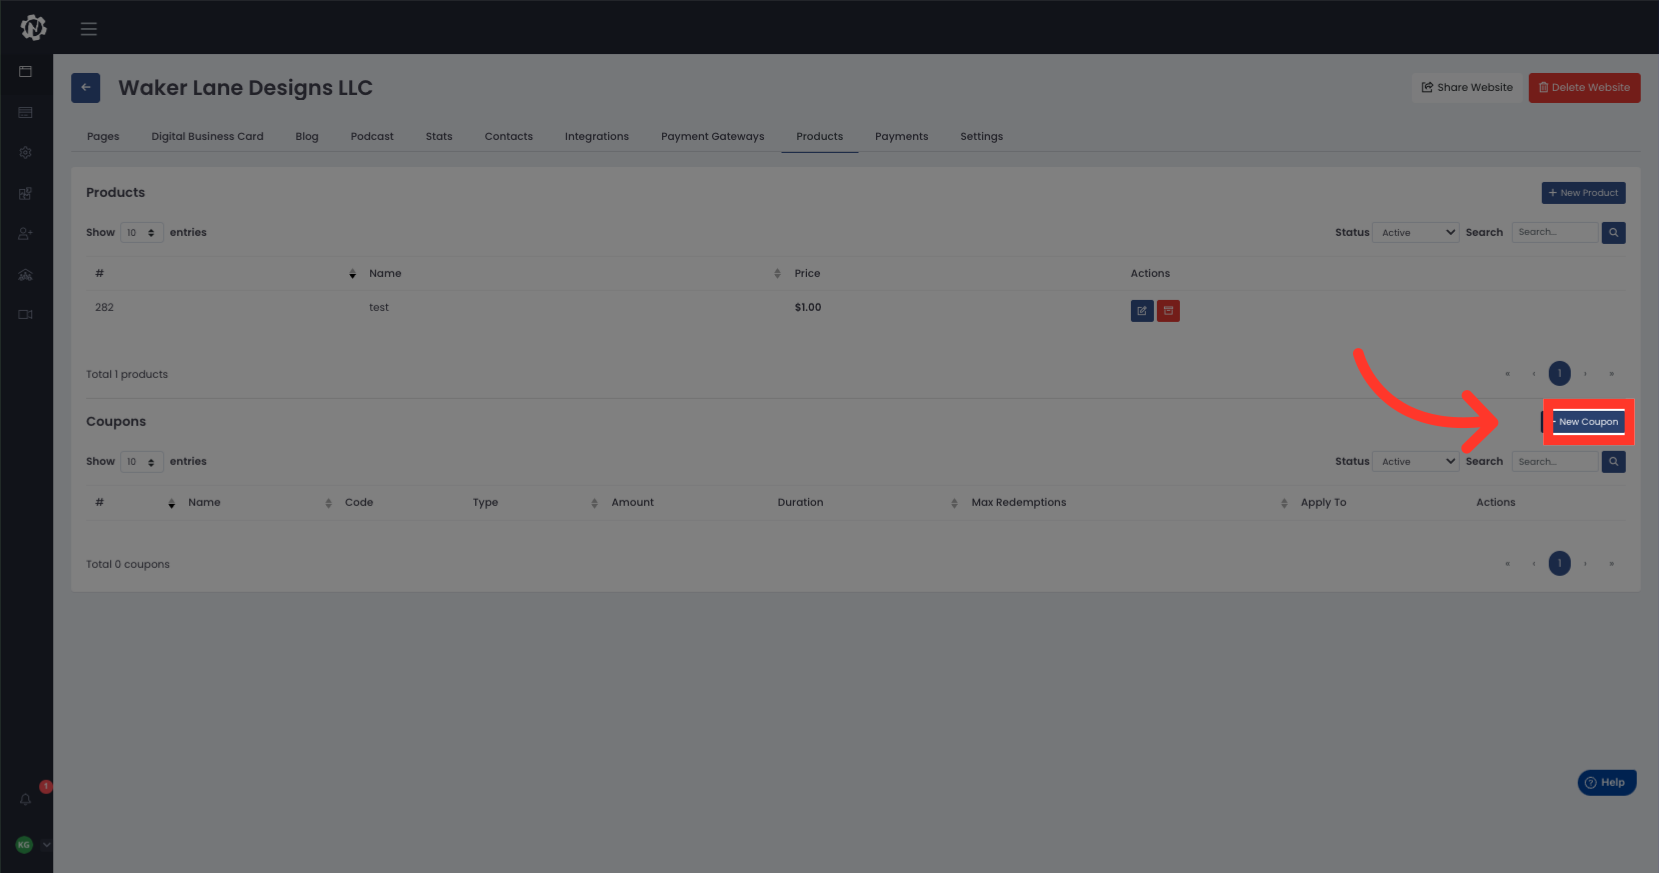Open the sidebar gear settings icon
The height and width of the screenshot is (873, 1659).
point(26,153)
